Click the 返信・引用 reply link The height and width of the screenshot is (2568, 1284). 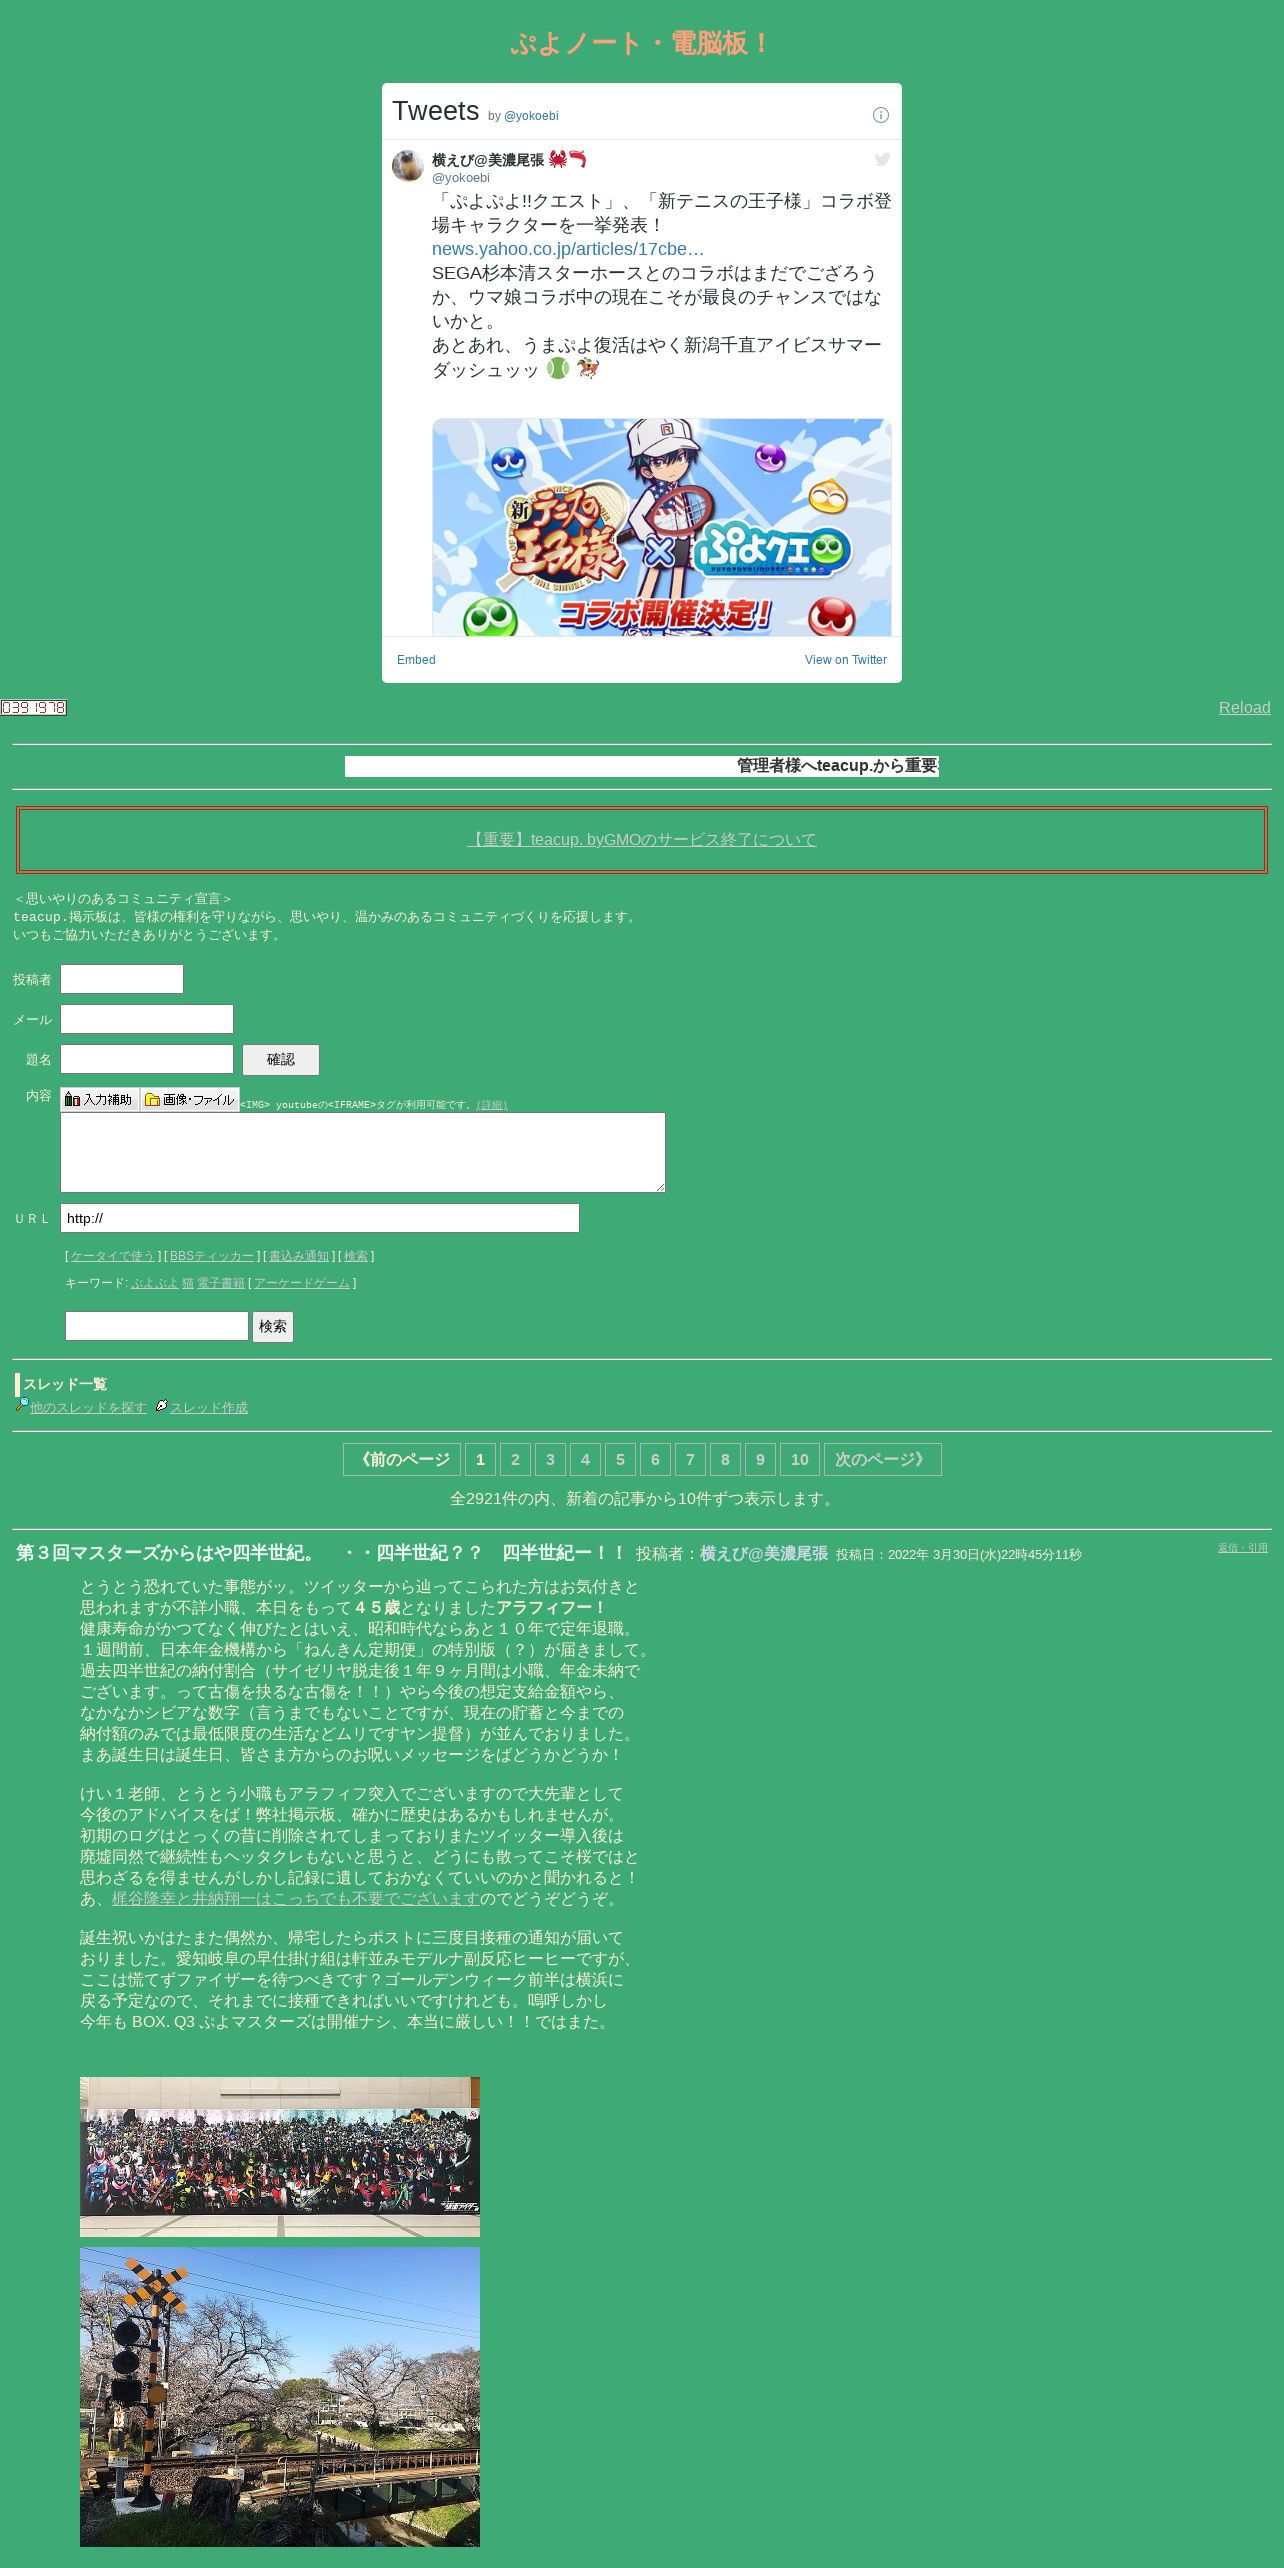click(1242, 1548)
